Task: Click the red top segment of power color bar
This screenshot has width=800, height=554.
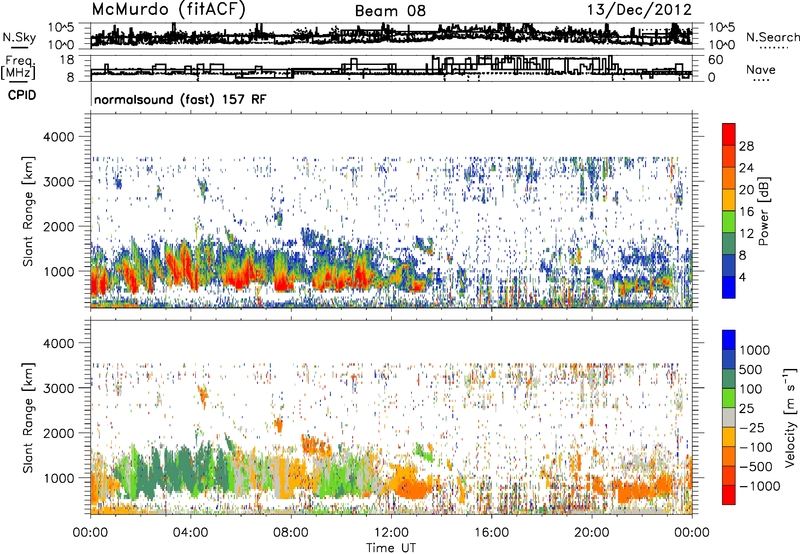Action: pyautogui.click(x=729, y=134)
